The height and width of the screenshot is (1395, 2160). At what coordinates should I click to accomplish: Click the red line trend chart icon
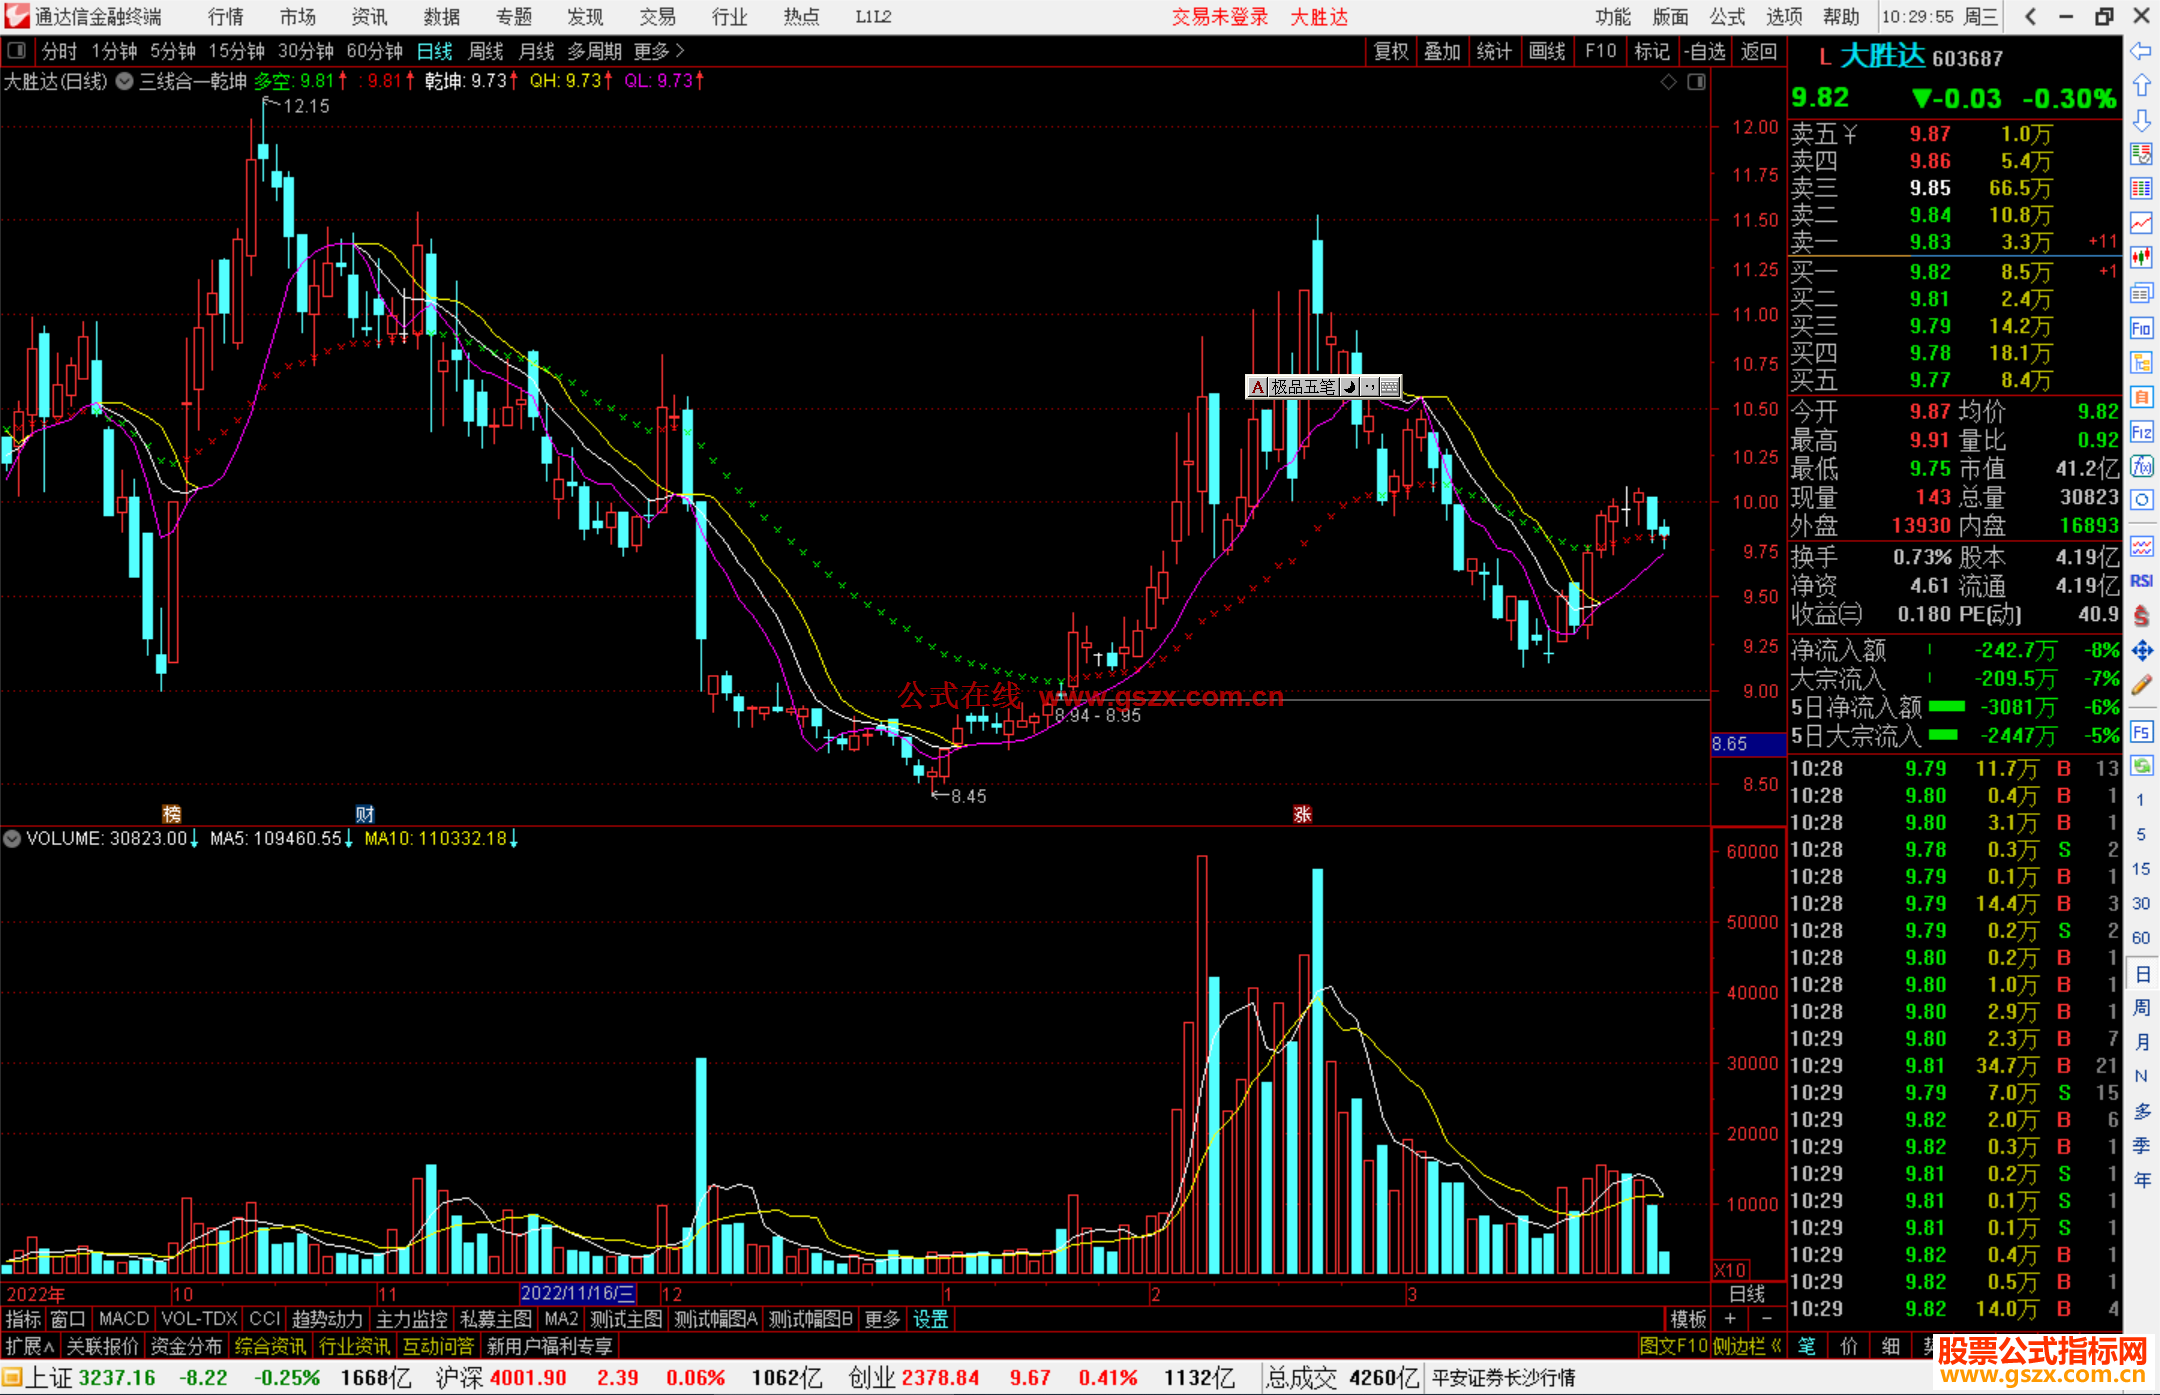[x=2141, y=223]
